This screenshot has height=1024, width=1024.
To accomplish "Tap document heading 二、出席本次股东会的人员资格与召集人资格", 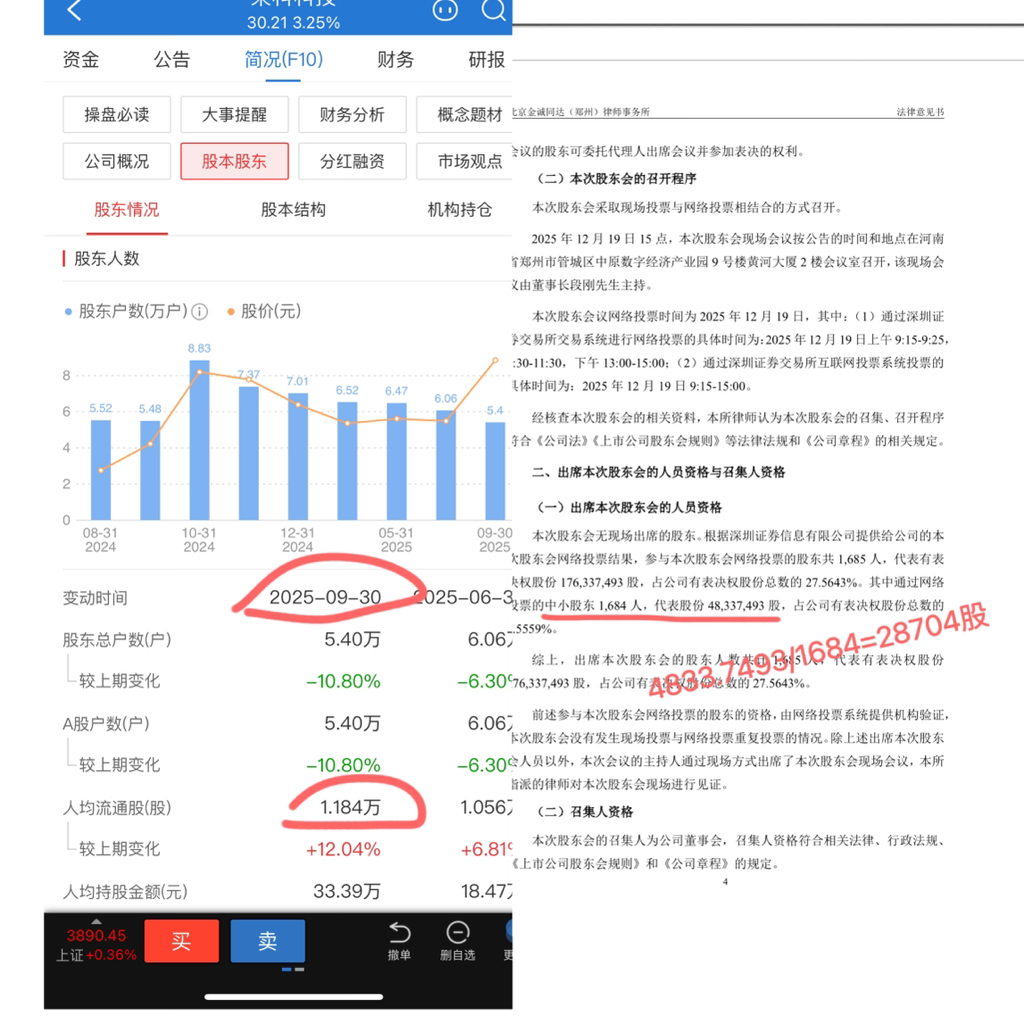I will pyautogui.click(x=658, y=472).
